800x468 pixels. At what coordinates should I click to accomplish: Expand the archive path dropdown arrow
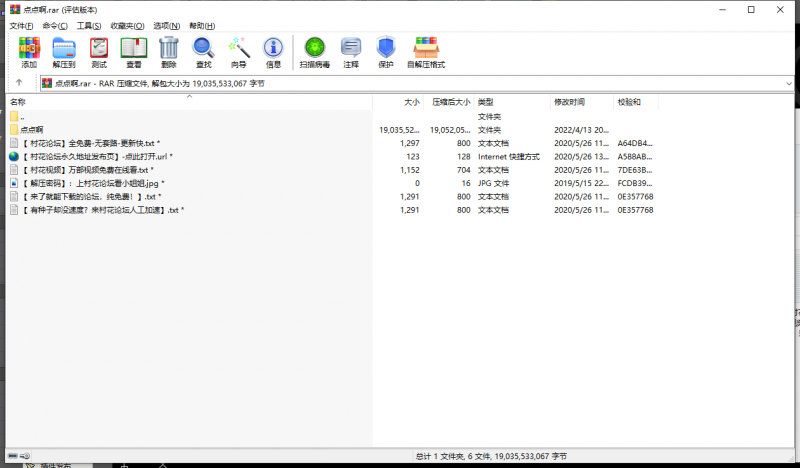point(790,83)
